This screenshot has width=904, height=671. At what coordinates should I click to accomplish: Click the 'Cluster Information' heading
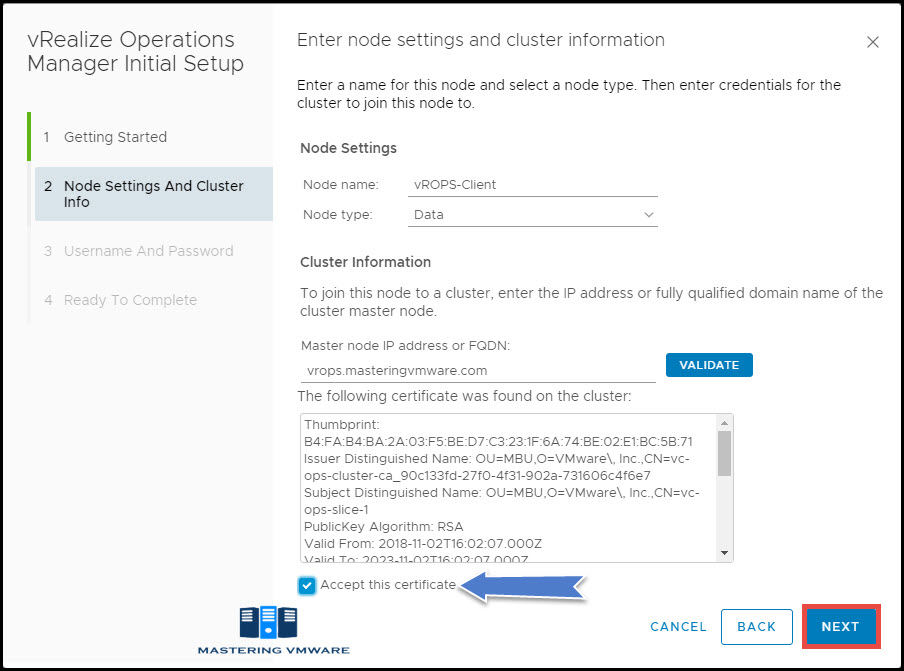coord(366,262)
